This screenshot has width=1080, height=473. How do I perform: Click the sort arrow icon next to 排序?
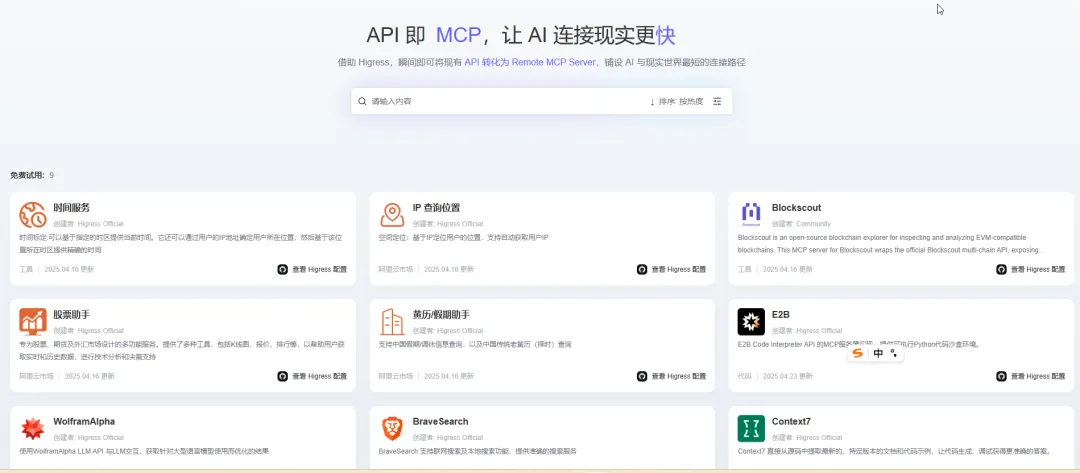tap(652, 102)
